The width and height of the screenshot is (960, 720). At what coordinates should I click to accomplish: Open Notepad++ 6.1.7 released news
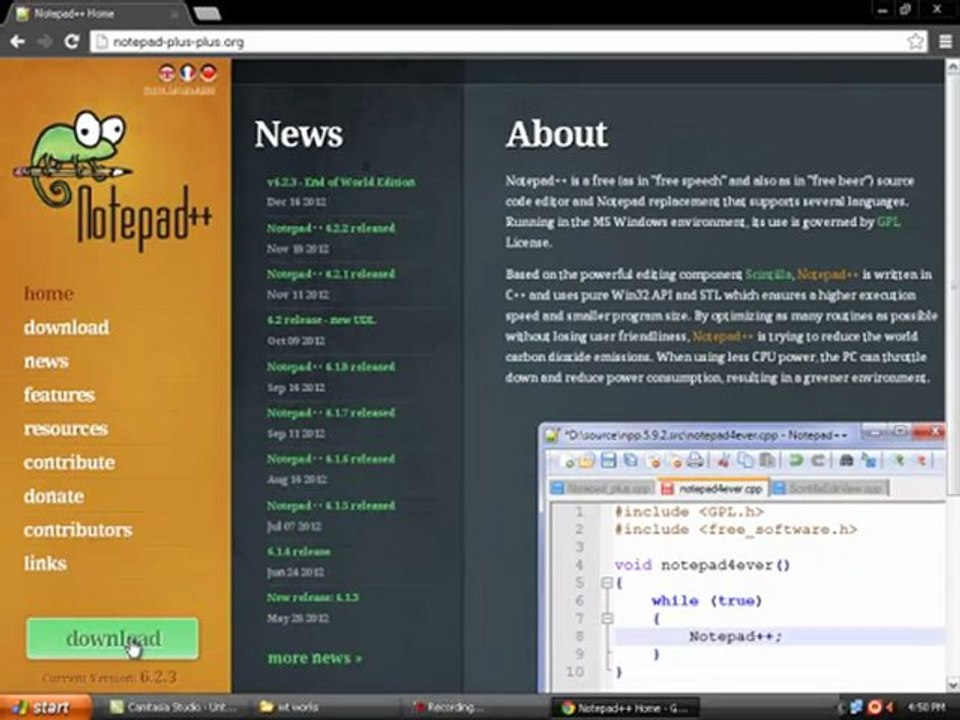coord(331,413)
